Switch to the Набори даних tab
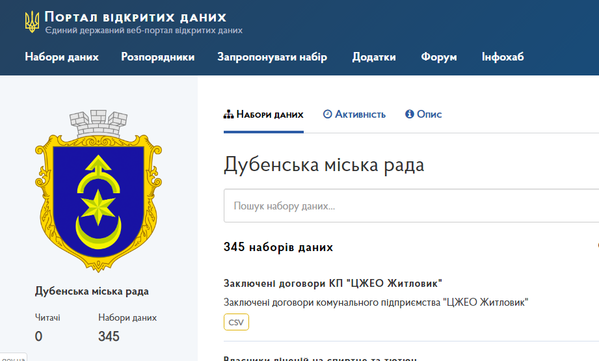Viewport: 599px width, 361px height. [x=264, y=114]
